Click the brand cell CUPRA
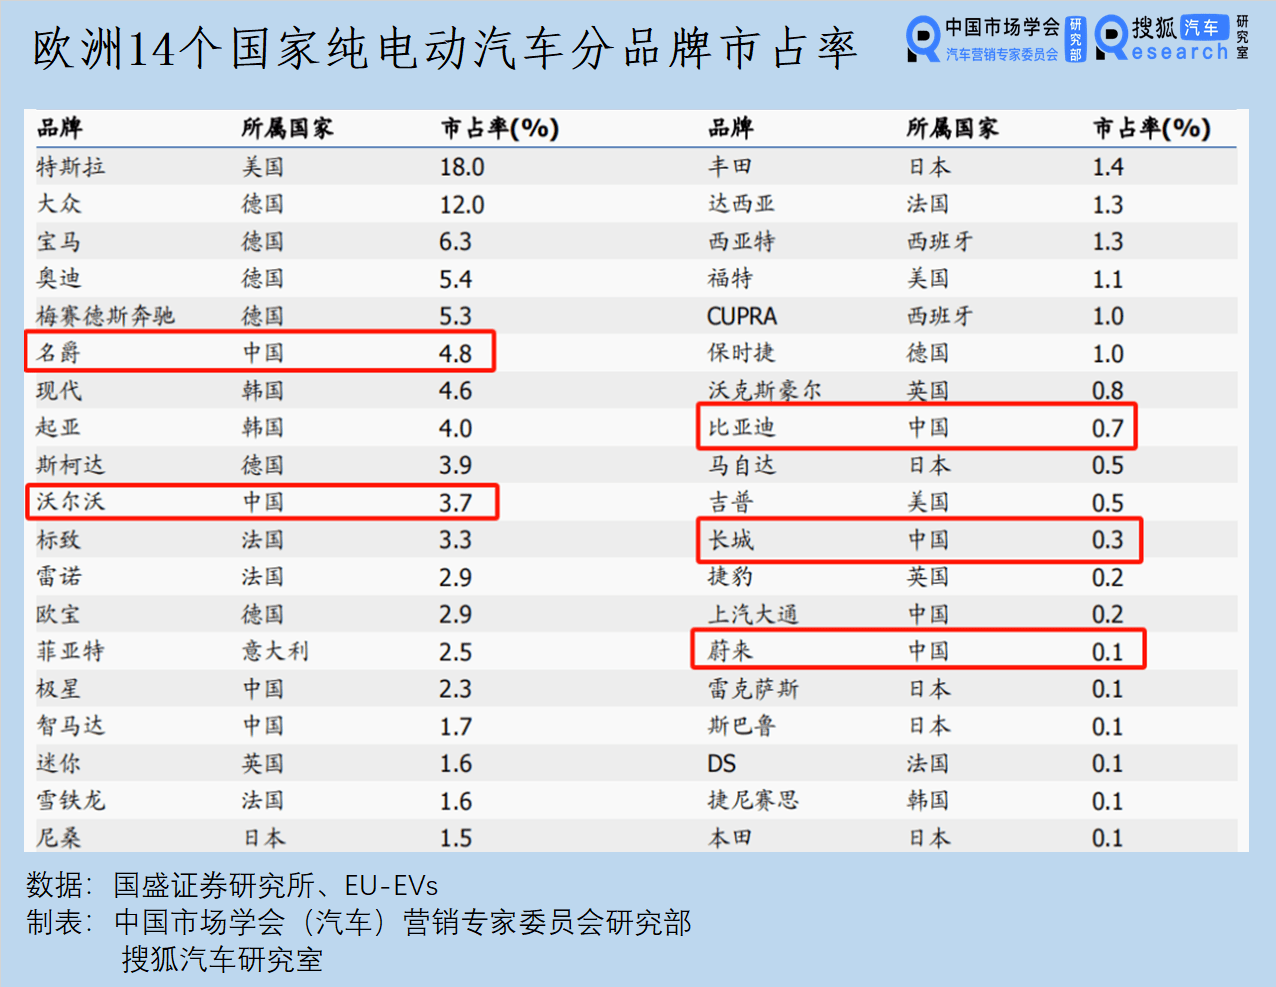The width and height of the screenshot is (1276, 987). pos(742,316)
